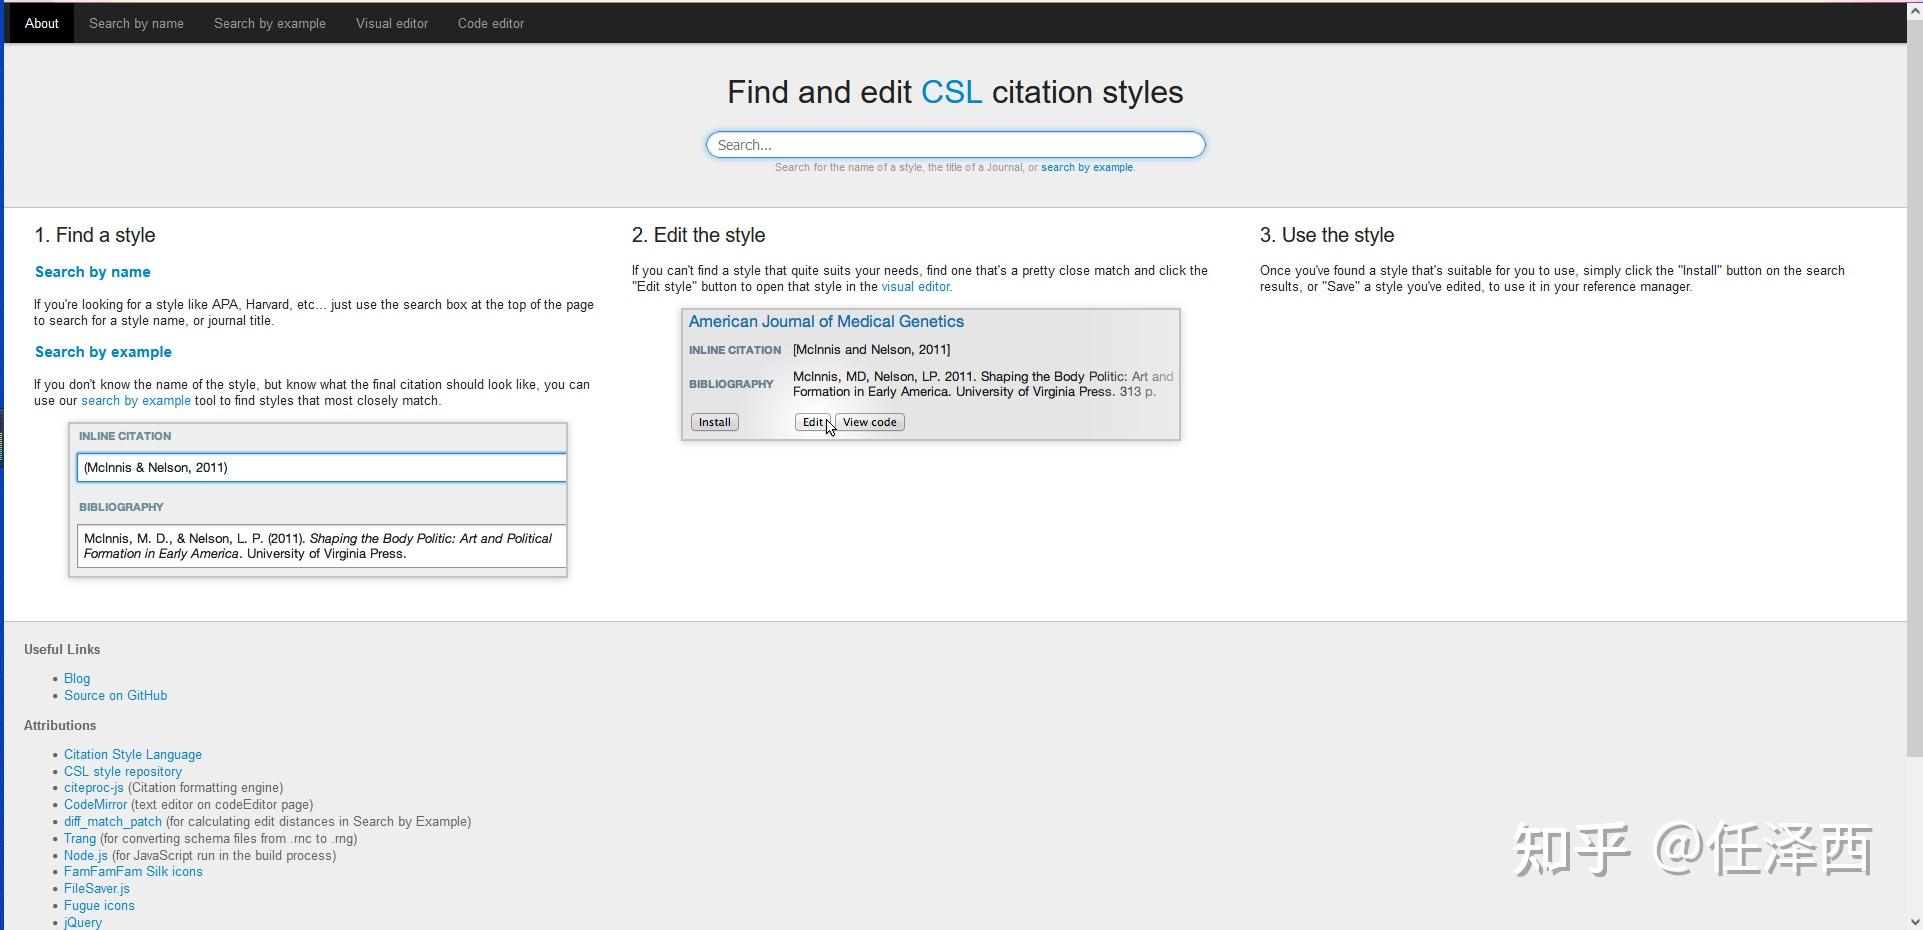This screenshot has height=930, width=1923.
Task: Open the citeproc-js link
Action: click(94, 788)
